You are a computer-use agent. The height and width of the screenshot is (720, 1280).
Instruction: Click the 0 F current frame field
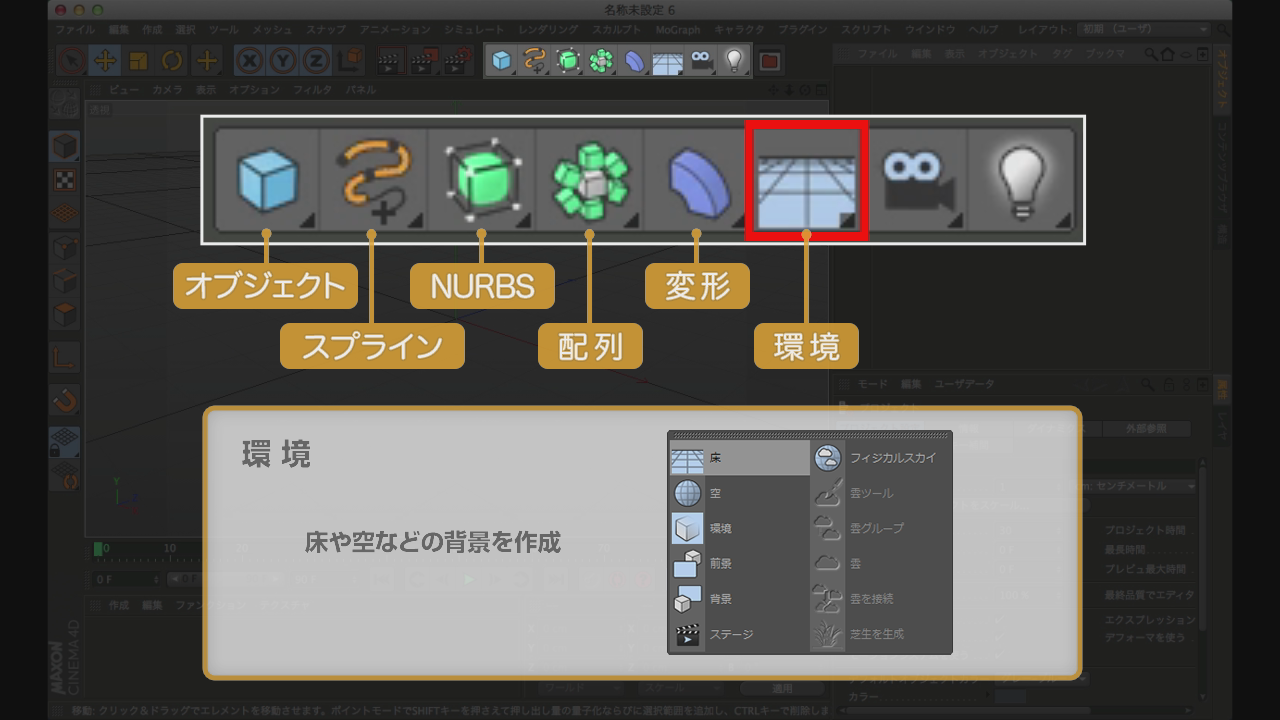[126, 579]
